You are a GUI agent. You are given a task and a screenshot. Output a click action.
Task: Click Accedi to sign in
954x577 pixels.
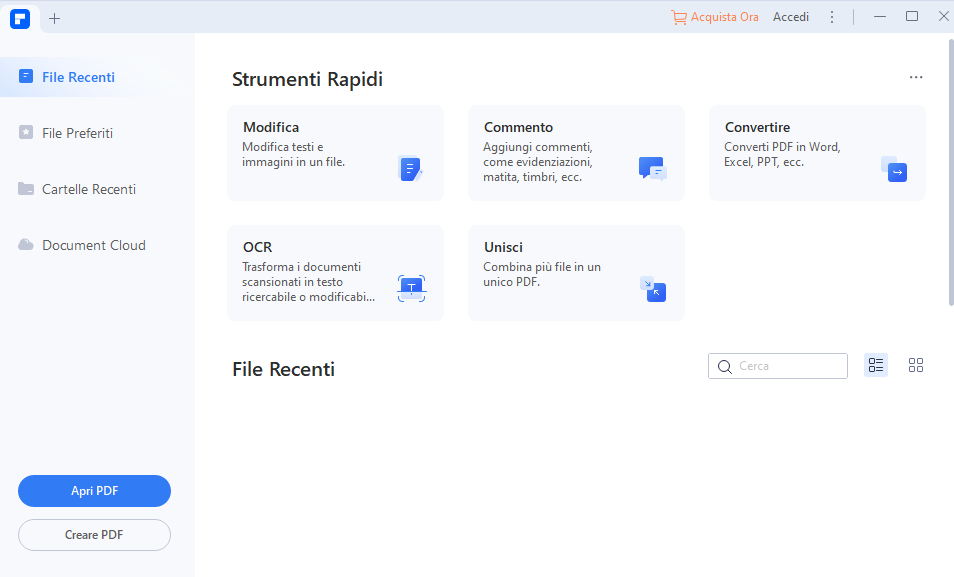coord(790,17)
